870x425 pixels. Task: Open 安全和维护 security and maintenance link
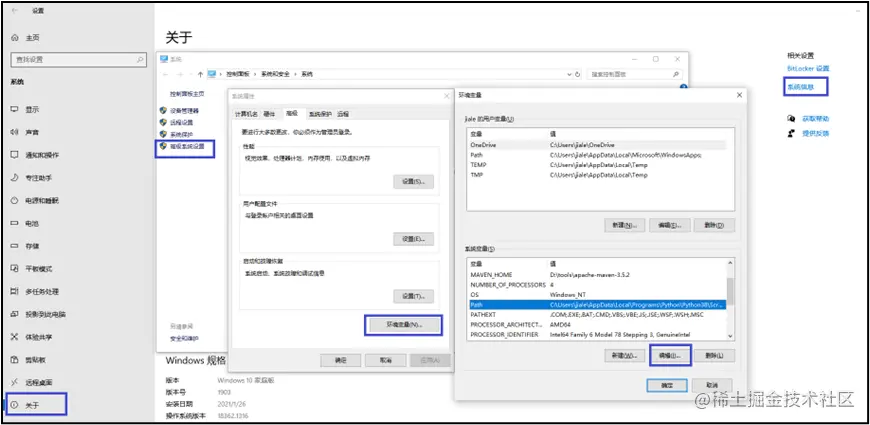(x=184, y=338)
